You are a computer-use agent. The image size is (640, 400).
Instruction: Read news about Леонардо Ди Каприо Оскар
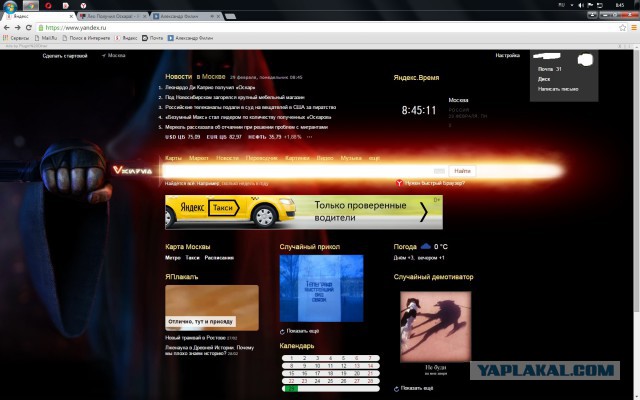pyautogui.click(x=210, y=87)
